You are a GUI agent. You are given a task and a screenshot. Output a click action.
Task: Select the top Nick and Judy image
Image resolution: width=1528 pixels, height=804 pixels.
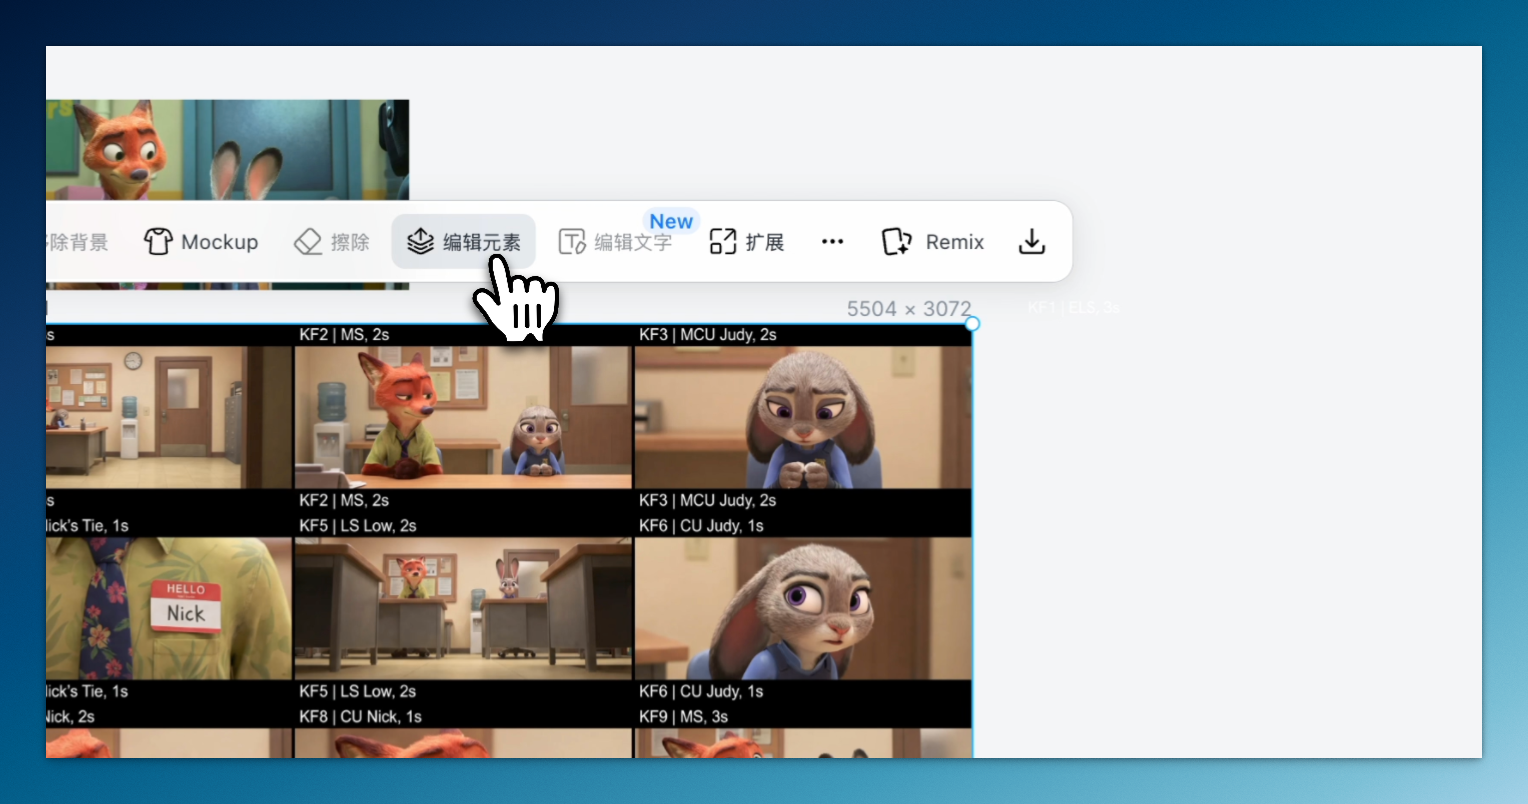point(227,150)
